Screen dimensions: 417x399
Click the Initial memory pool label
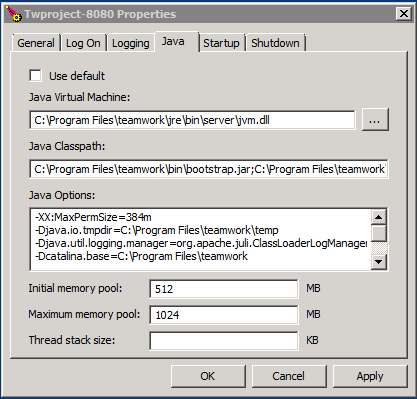75,288
